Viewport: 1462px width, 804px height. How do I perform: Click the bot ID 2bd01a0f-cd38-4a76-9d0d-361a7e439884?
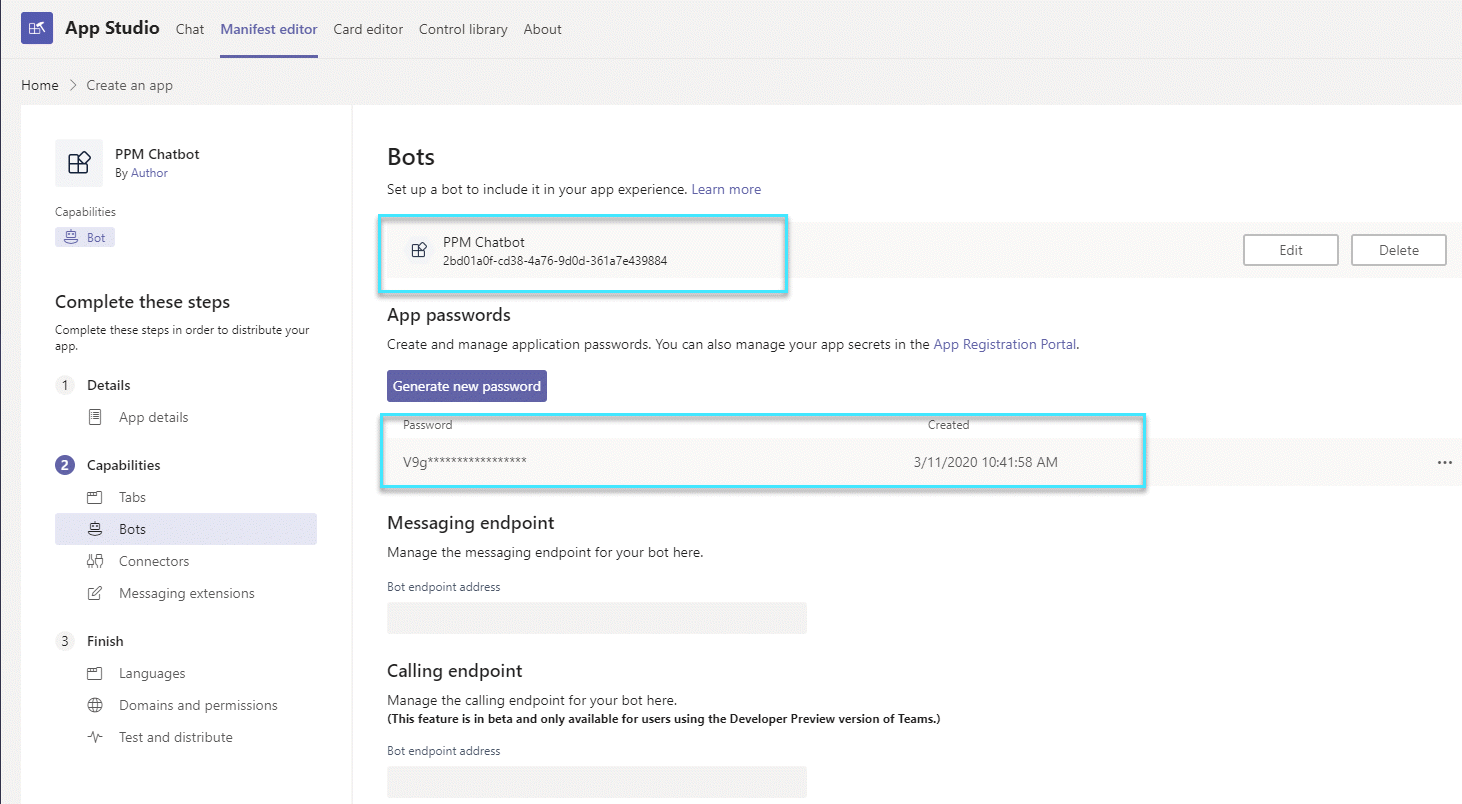(x=555, y=261)
